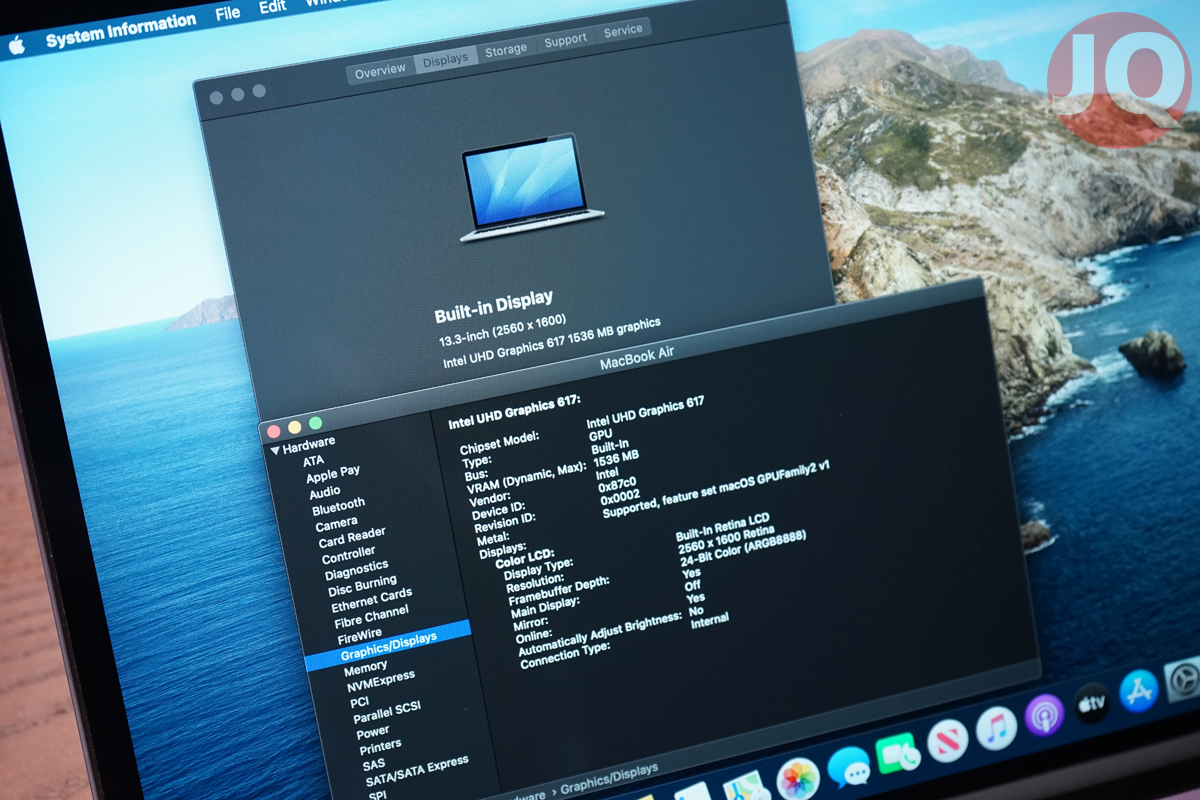Open the Service tab
This screenshot has width=1200, height=800.
click(x=623, y=30)
